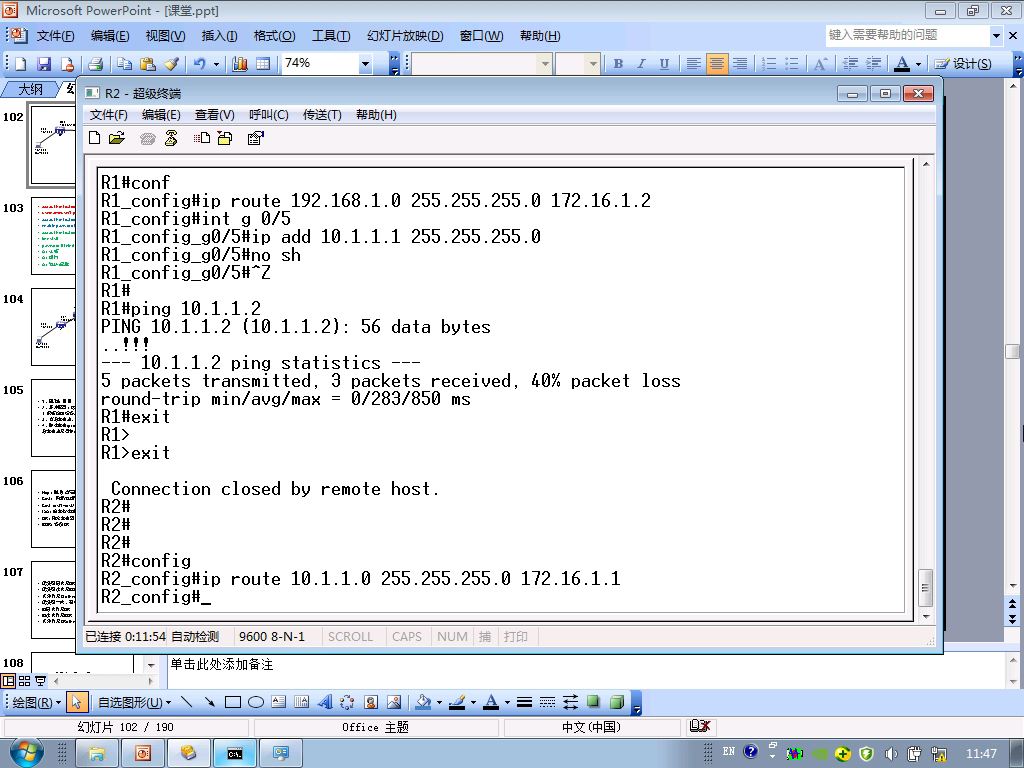Open Fill Color dropdown arrow in drawing toolbar
The height and width of the screenshot is (768, 1024).
(439, 703)
